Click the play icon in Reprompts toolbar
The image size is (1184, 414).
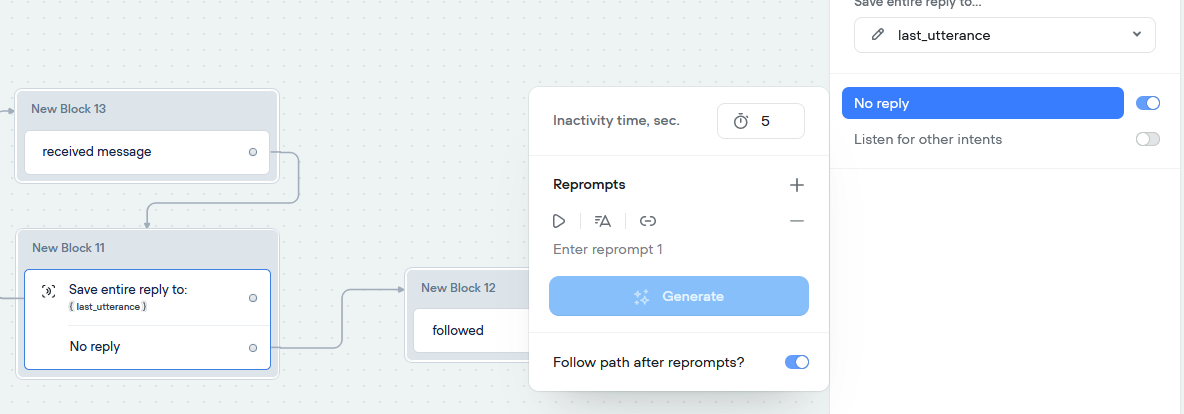[559, 221]
